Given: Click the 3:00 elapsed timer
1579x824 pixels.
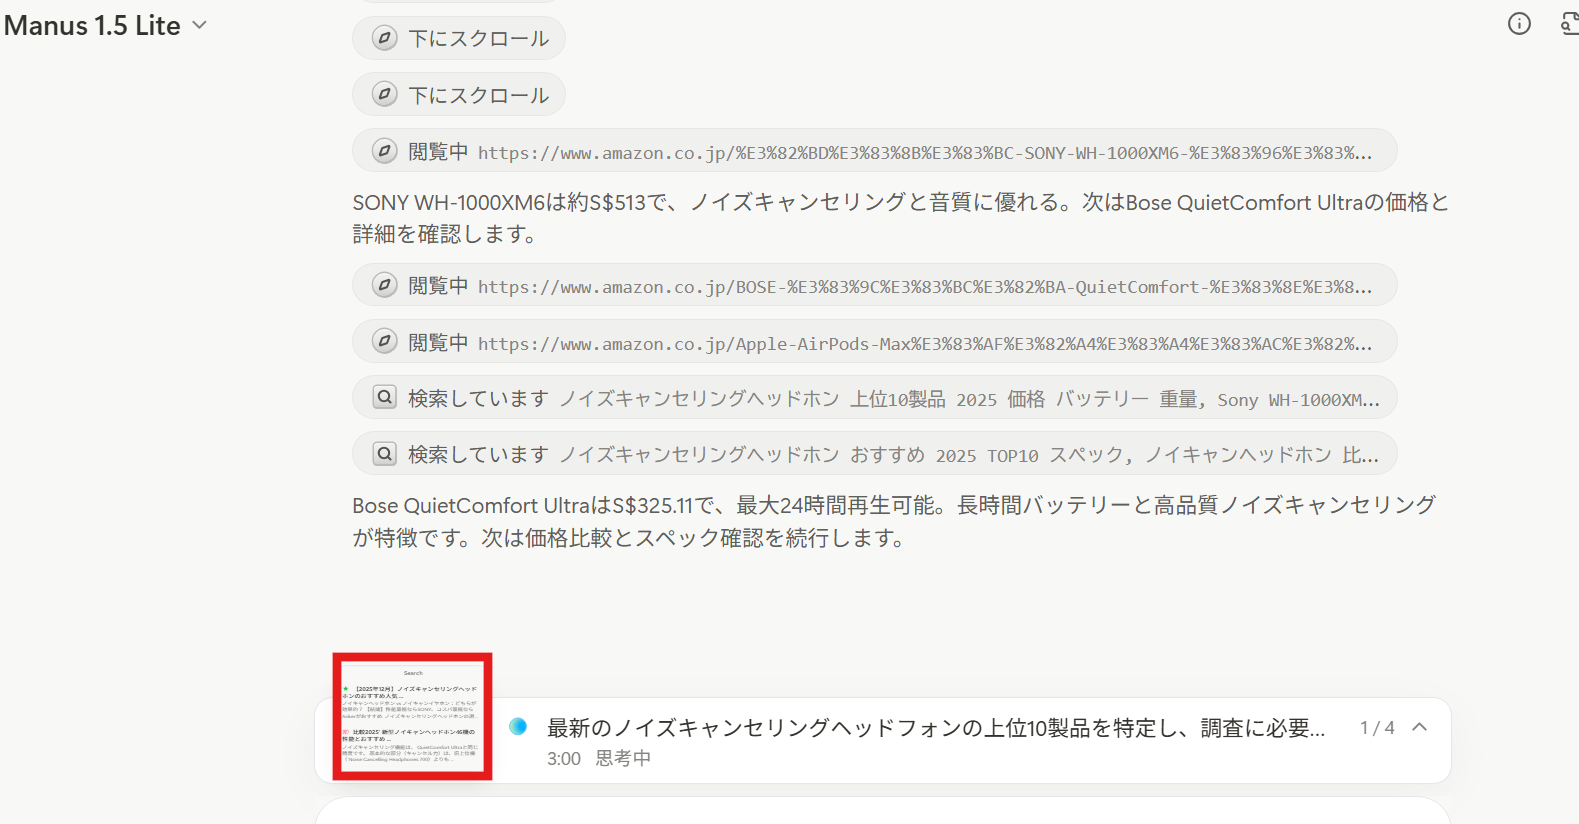Looking at the screenshot, I should [x=564, y=758].
